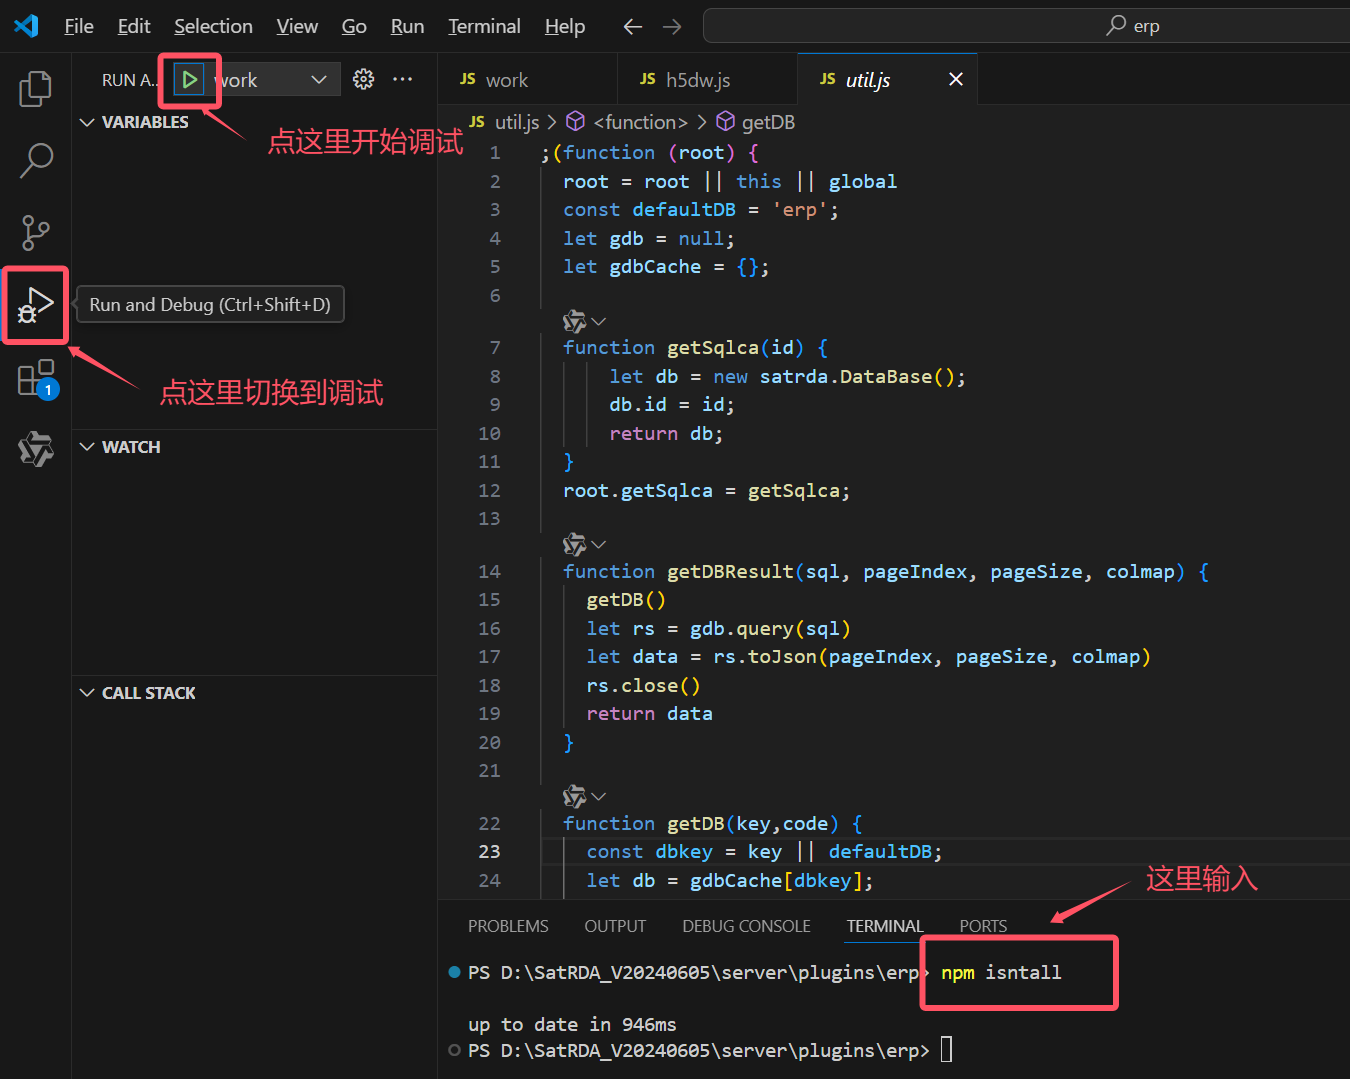Click the function symbol icon in breadcrumb
The width and height of the screenshot is (1350, 1079).
pos(575,122)
